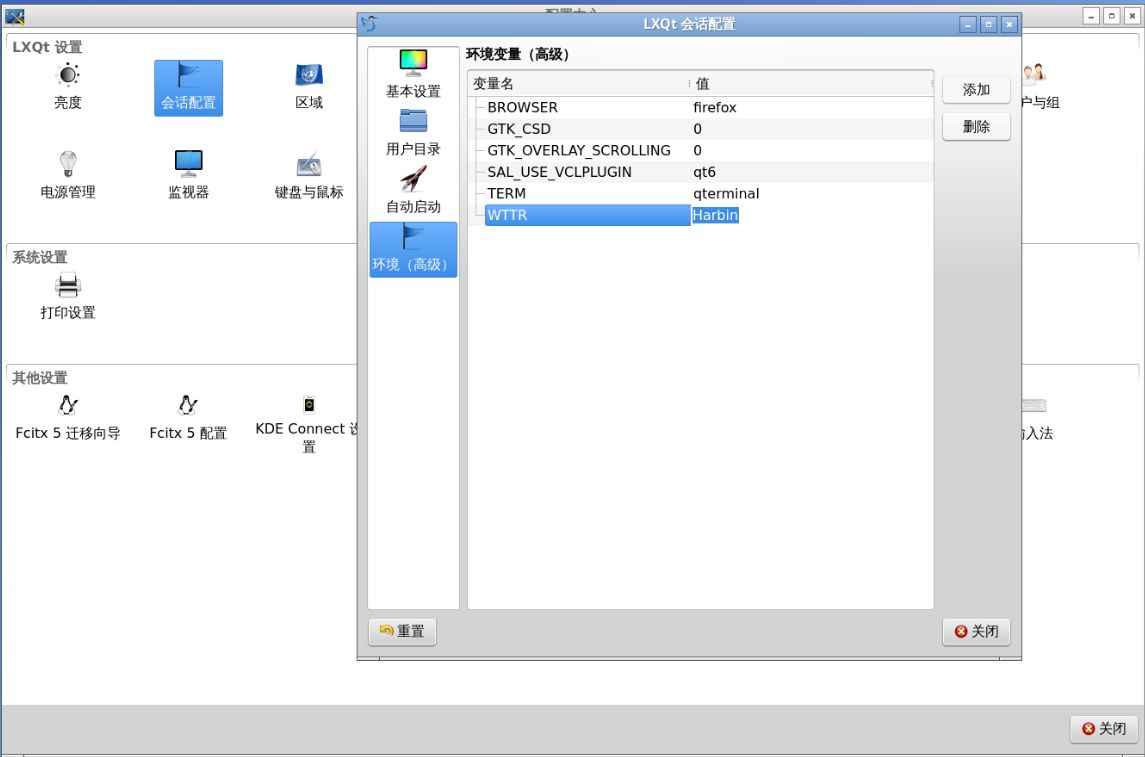Open the 打印设置 printer settings
This screenshot has width=1145, height=757.
coord(68,296)
